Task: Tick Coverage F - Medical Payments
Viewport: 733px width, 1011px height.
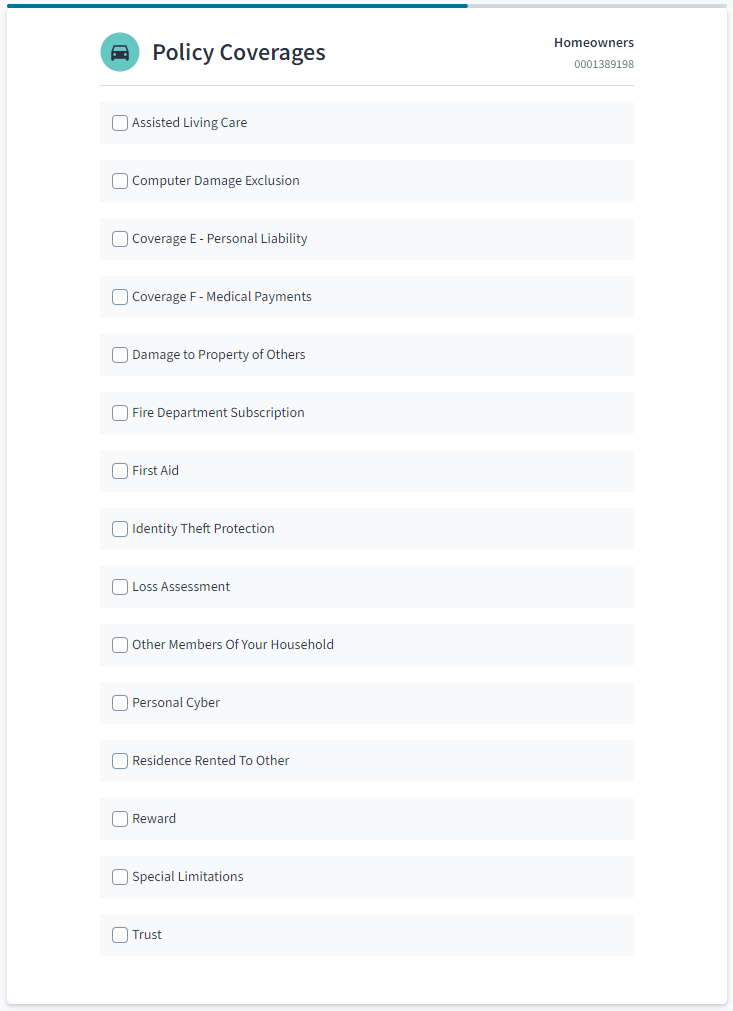Action: coord(120,297)
